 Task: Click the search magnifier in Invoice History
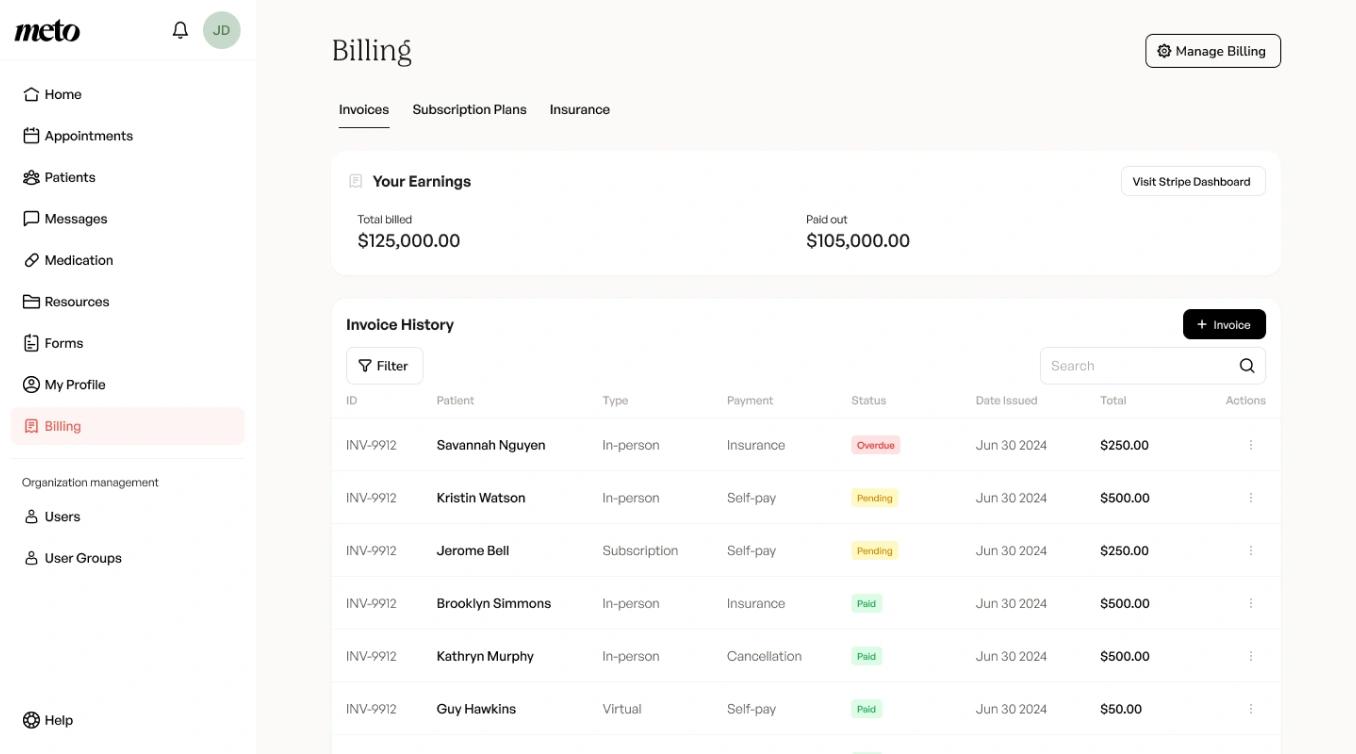click(x=1246, y=365)
